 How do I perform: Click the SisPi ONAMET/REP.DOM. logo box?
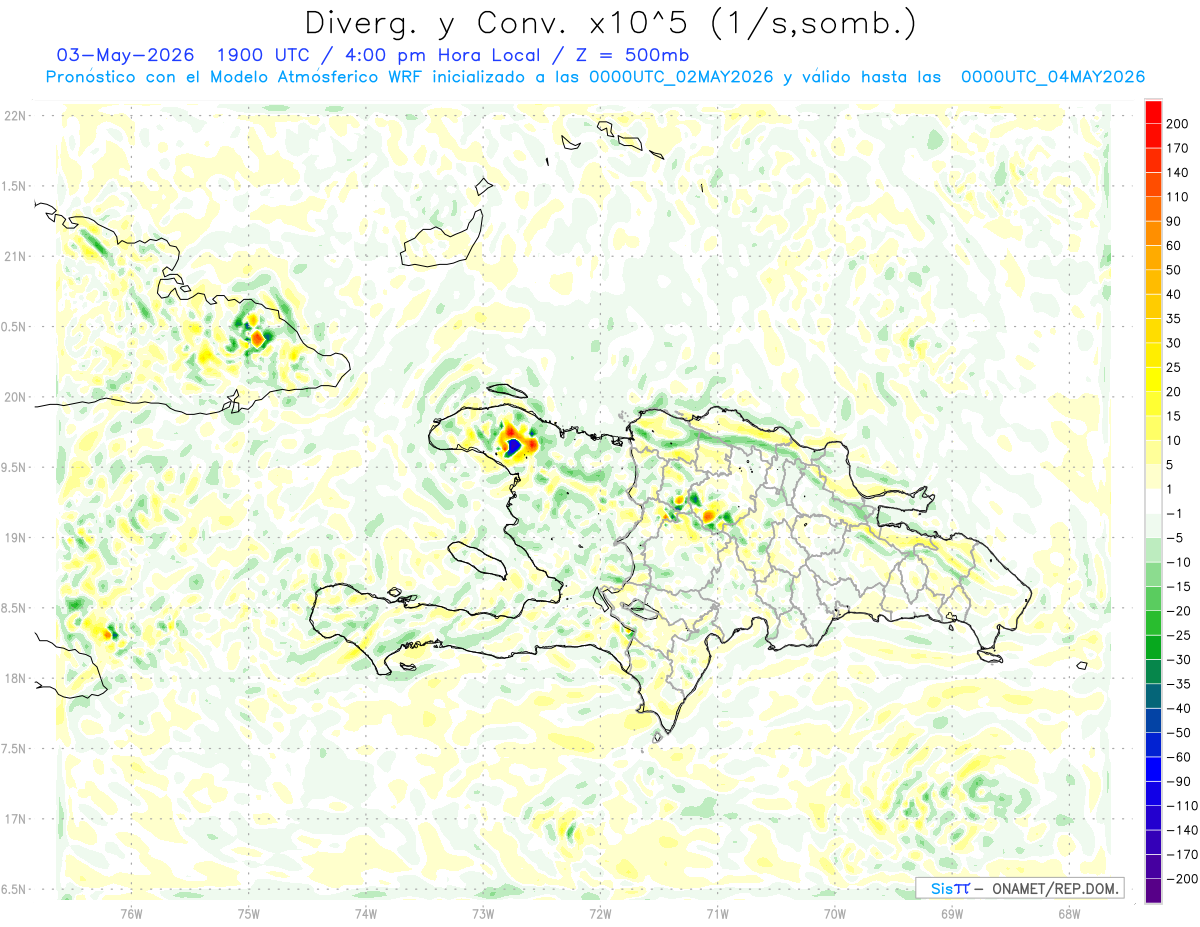[1019, 888]
